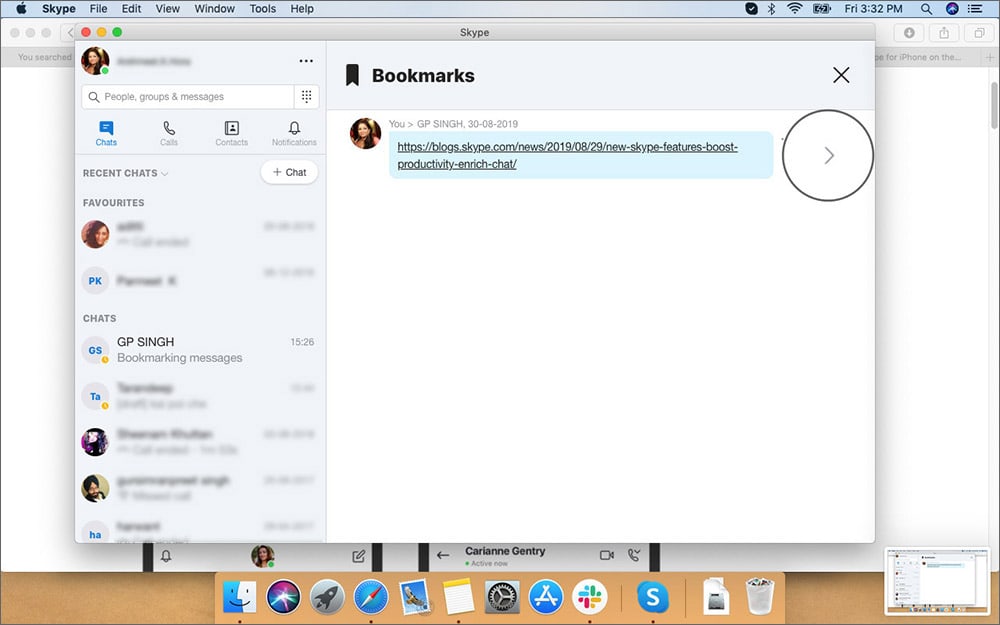Launch Skype from the Dock
Image resolution: width=1000 pixels, height=625 pixels.
point(653,597)
